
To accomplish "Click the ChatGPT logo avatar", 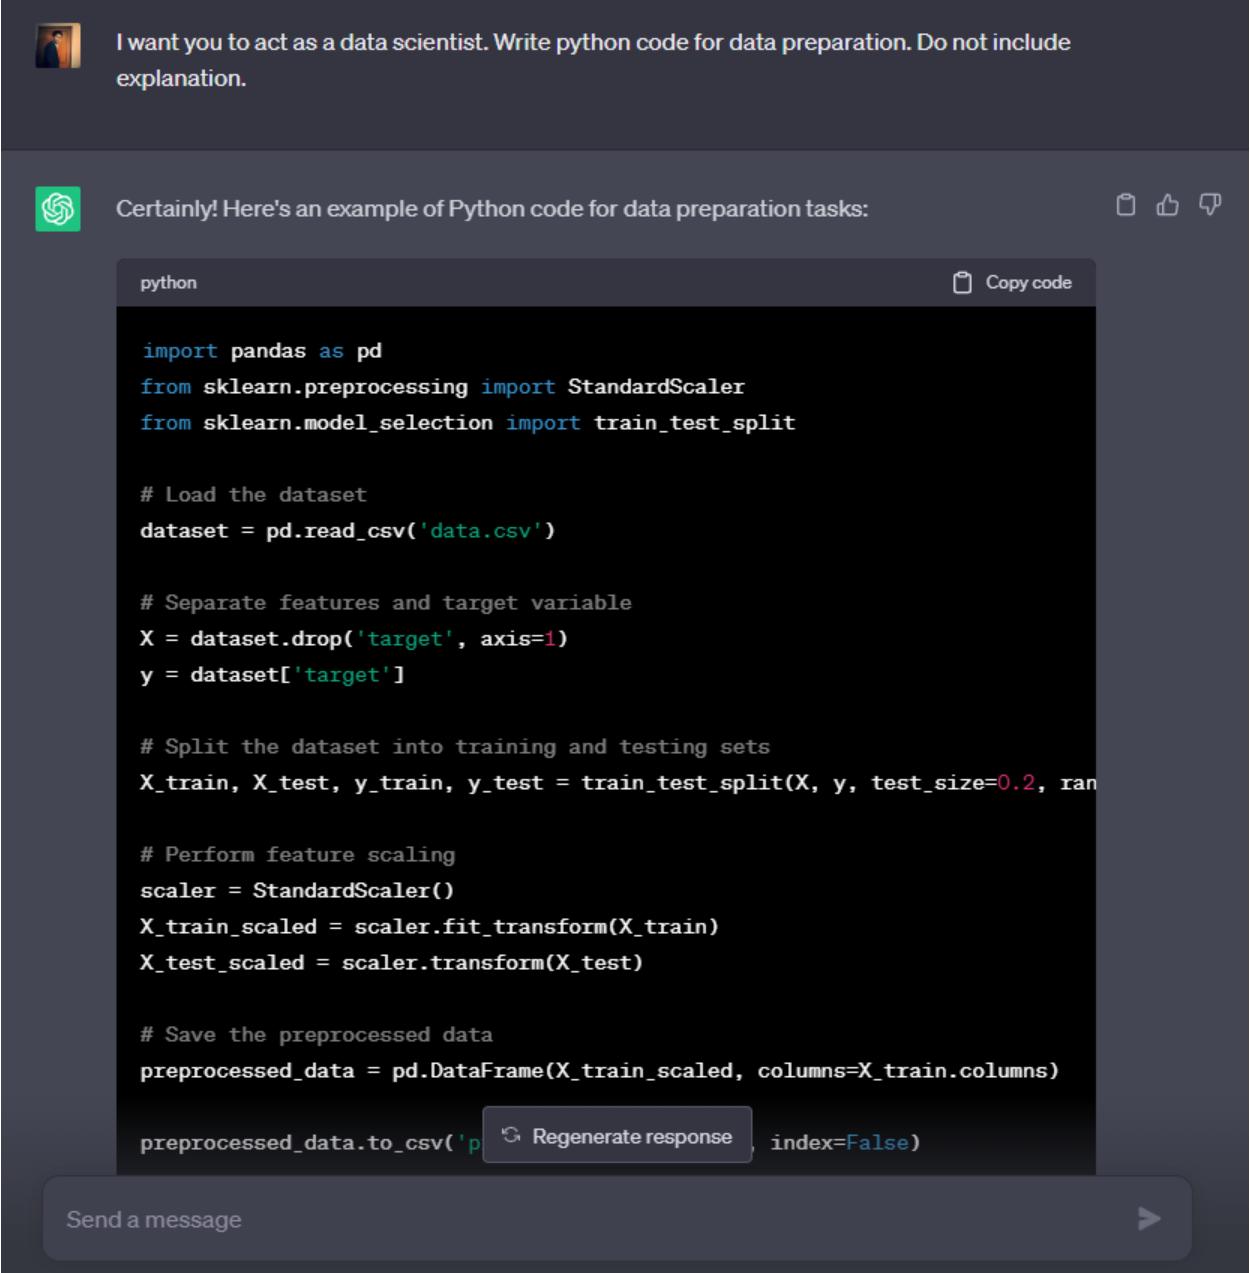I will tap(58, 208).
